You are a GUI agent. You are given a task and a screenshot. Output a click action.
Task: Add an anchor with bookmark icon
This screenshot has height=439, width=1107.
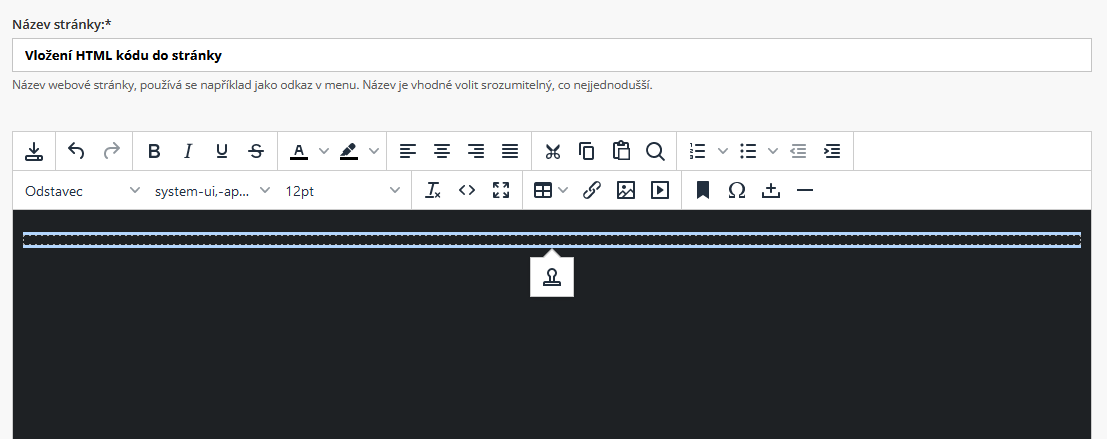coord(703,190)
